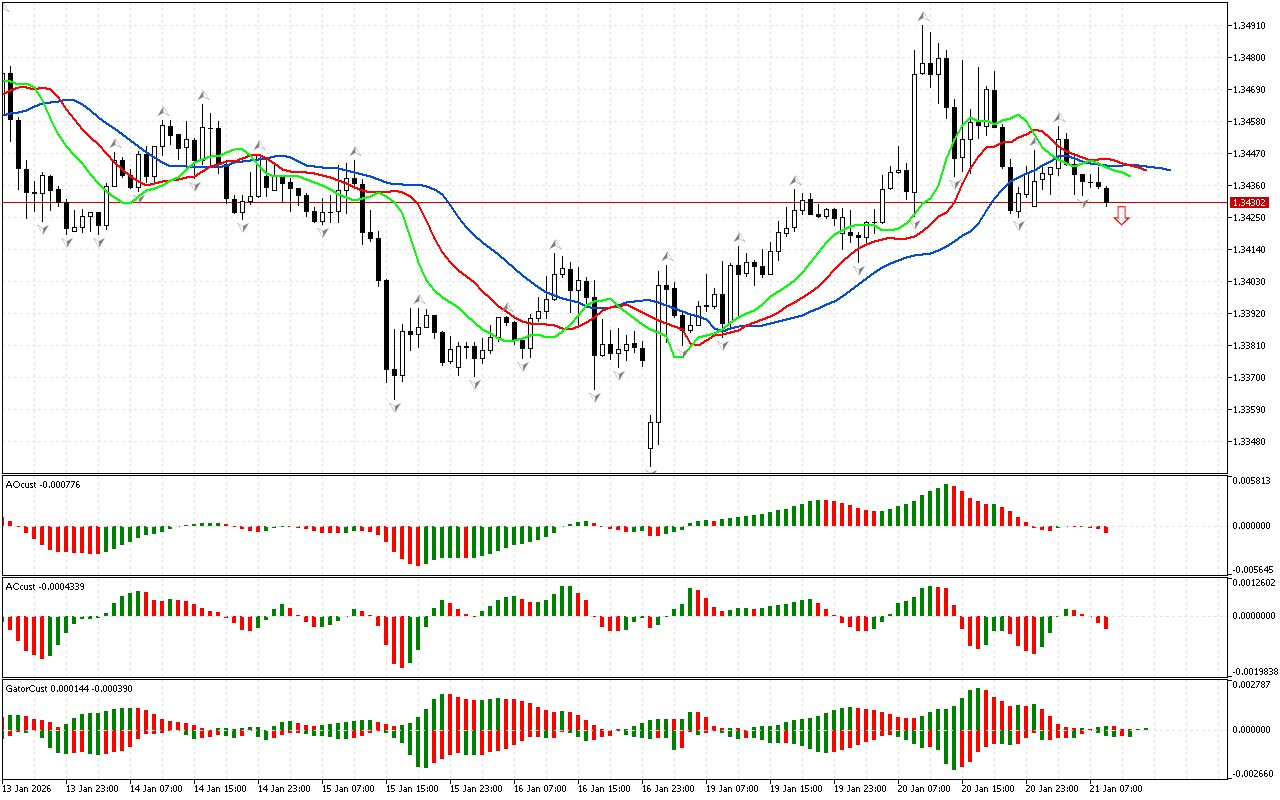
Task: Select the right end of blue Alligator line
Action: pos(1168,170)
